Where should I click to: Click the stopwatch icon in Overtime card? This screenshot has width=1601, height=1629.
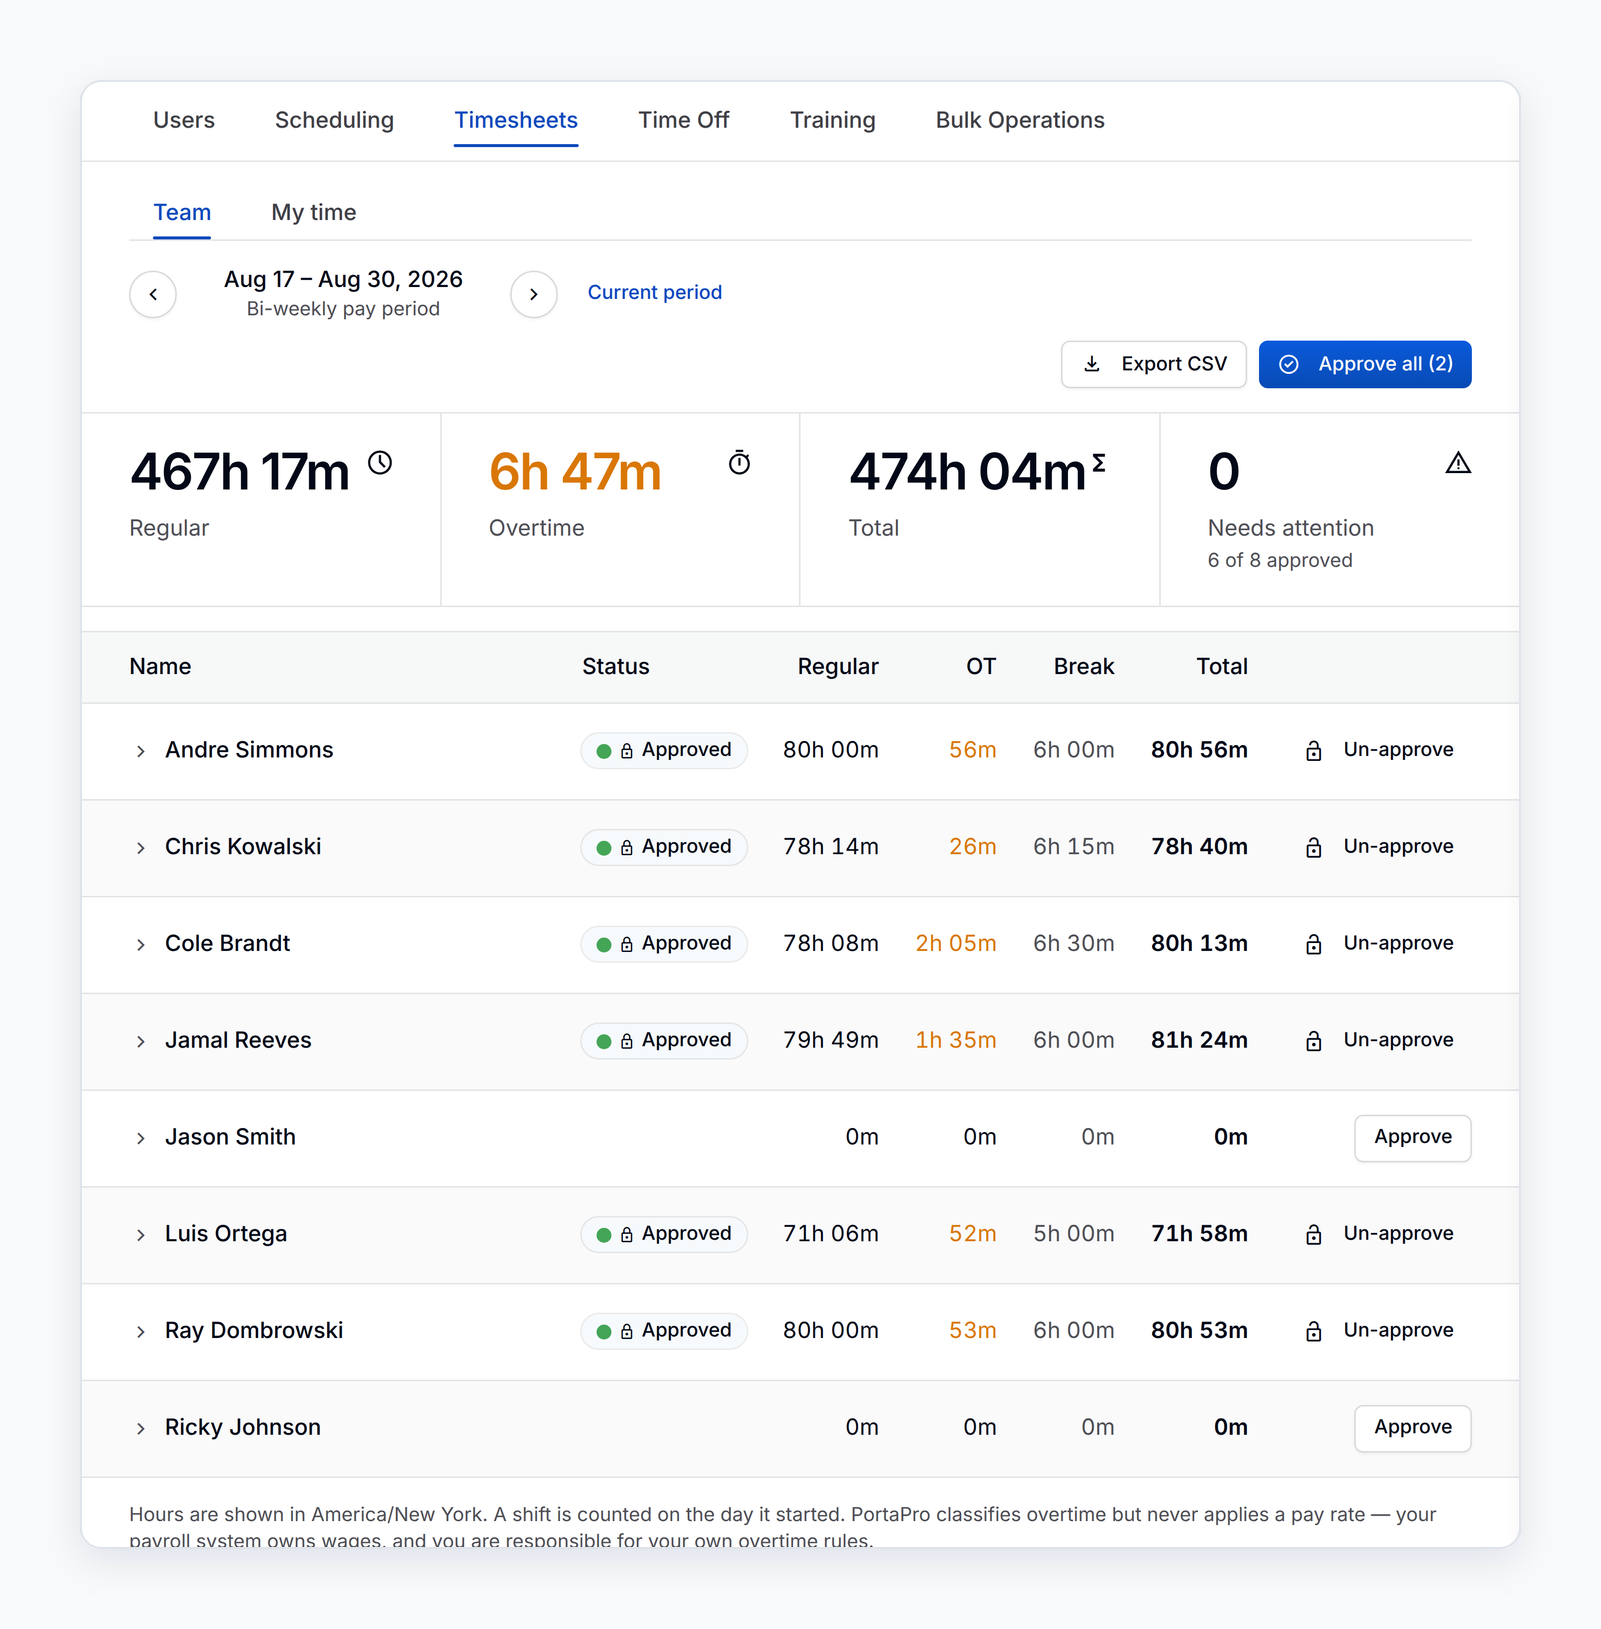coord(739,463)
